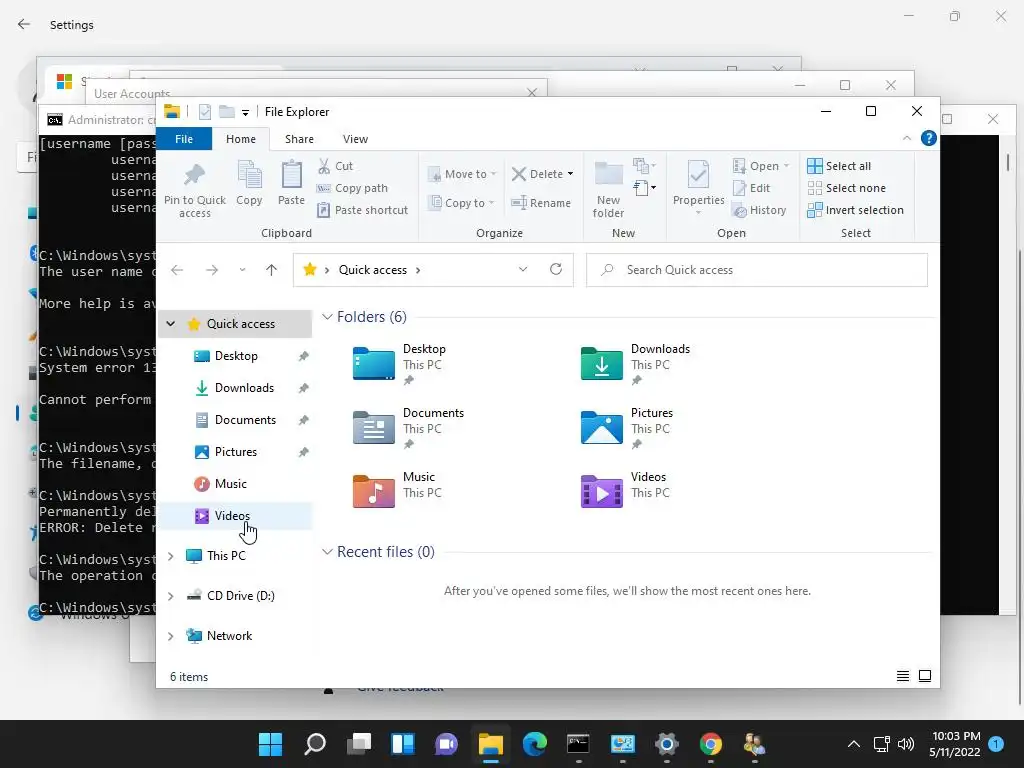Image resolution: width=1024 pixels, height=768 pixels.
Task: Open the Recent locations dropdown
Action: point(242,270)
